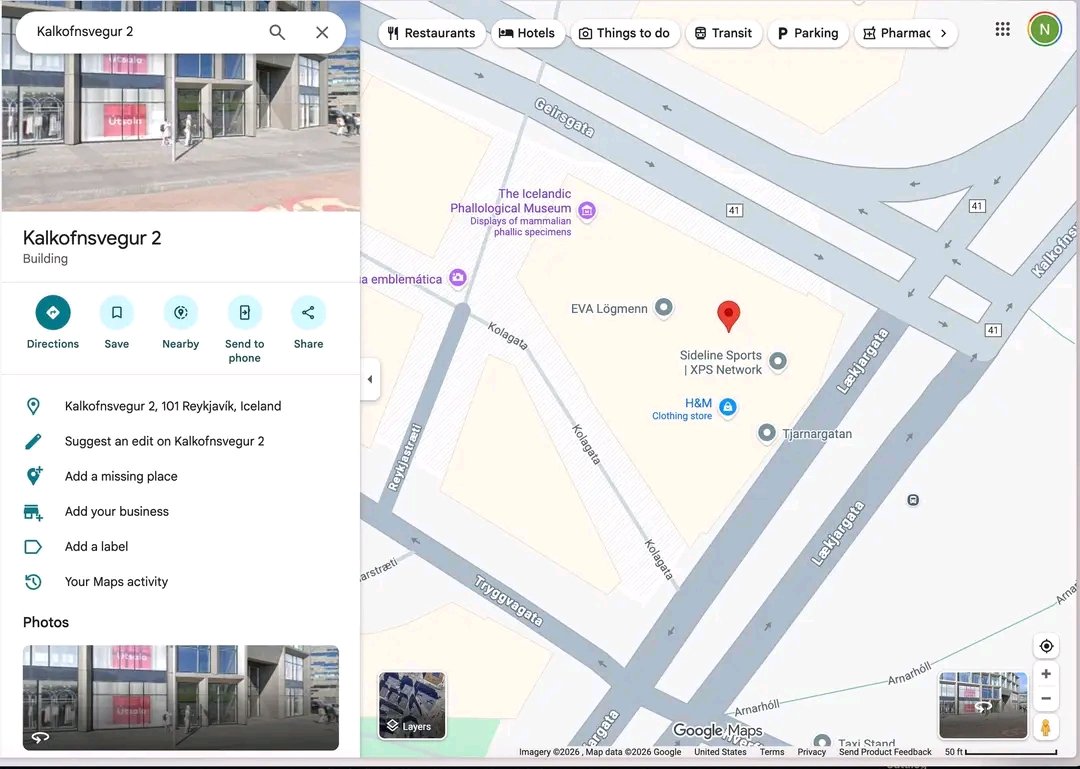Viewport: 1080px width, 769px height.
Task: Click Add a label
Action: tap(96, 546)
